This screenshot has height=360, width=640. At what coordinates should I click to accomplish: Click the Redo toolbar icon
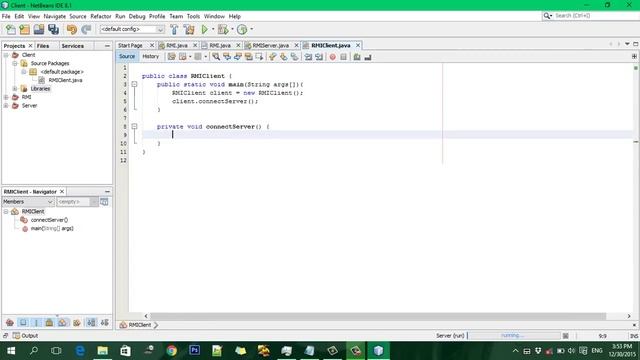(86, 29)
